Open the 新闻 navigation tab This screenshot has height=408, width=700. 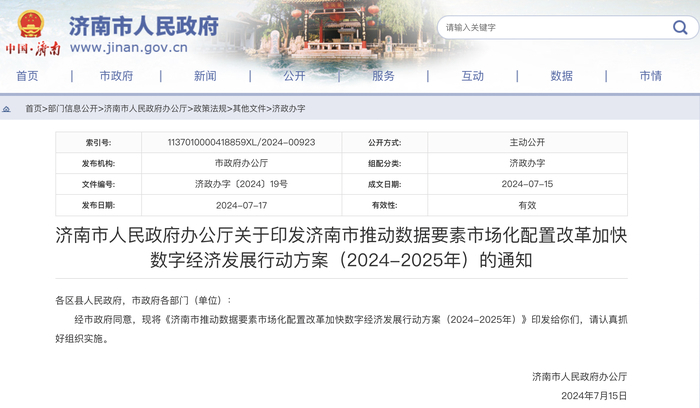205,76
